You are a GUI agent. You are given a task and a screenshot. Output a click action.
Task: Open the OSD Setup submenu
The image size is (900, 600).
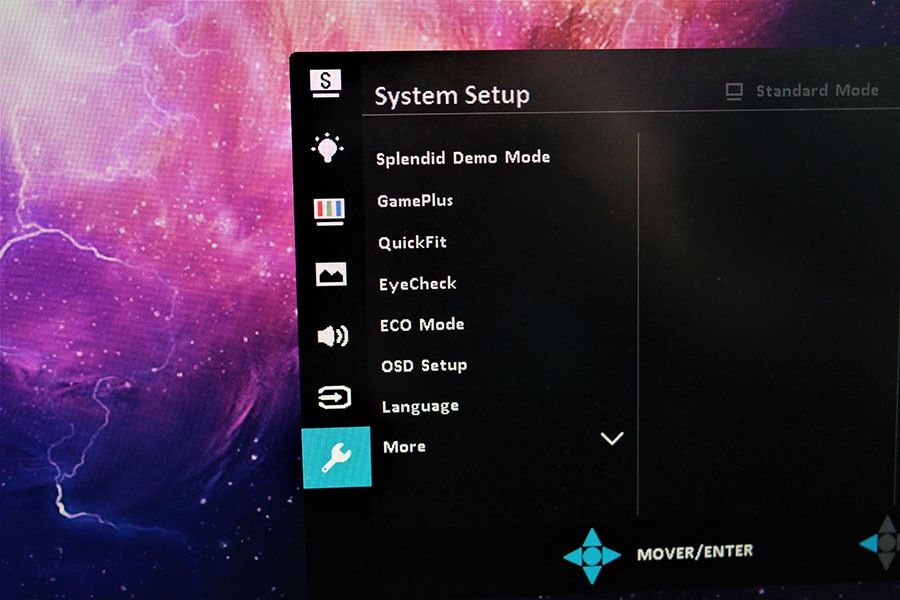click(424, 366)
